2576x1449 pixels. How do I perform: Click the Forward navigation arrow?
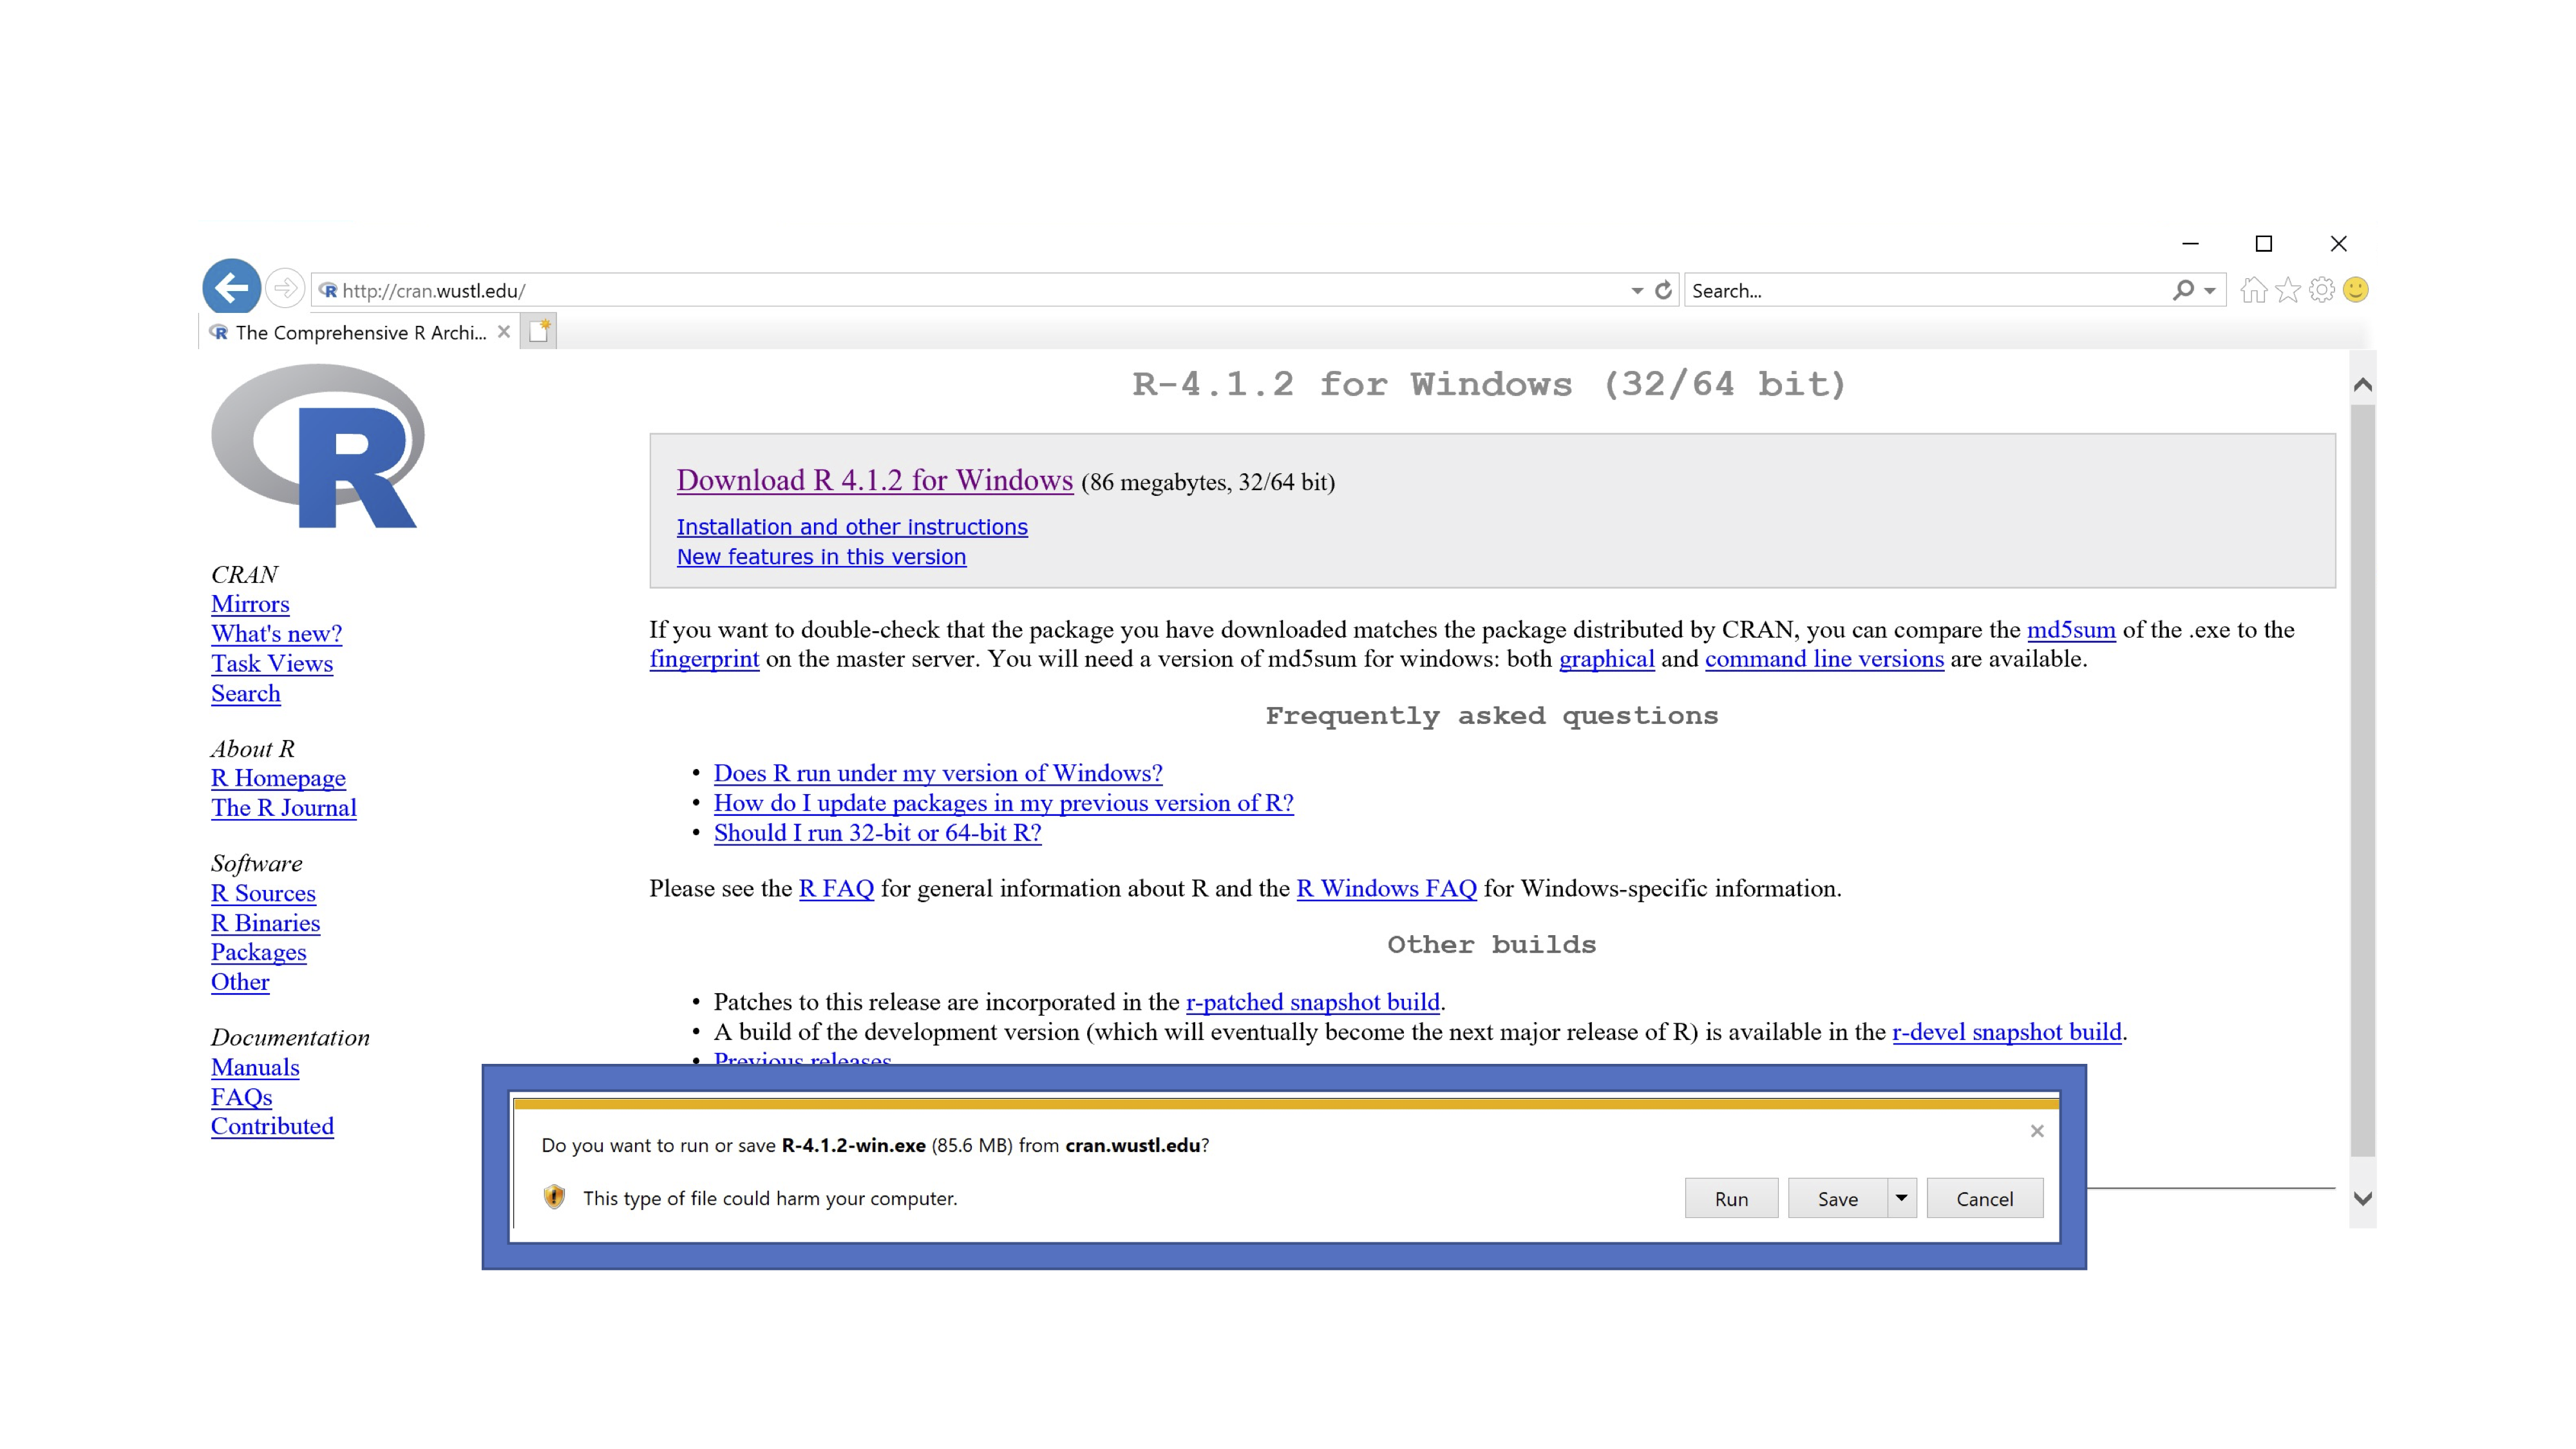click(x=285, y=289)
